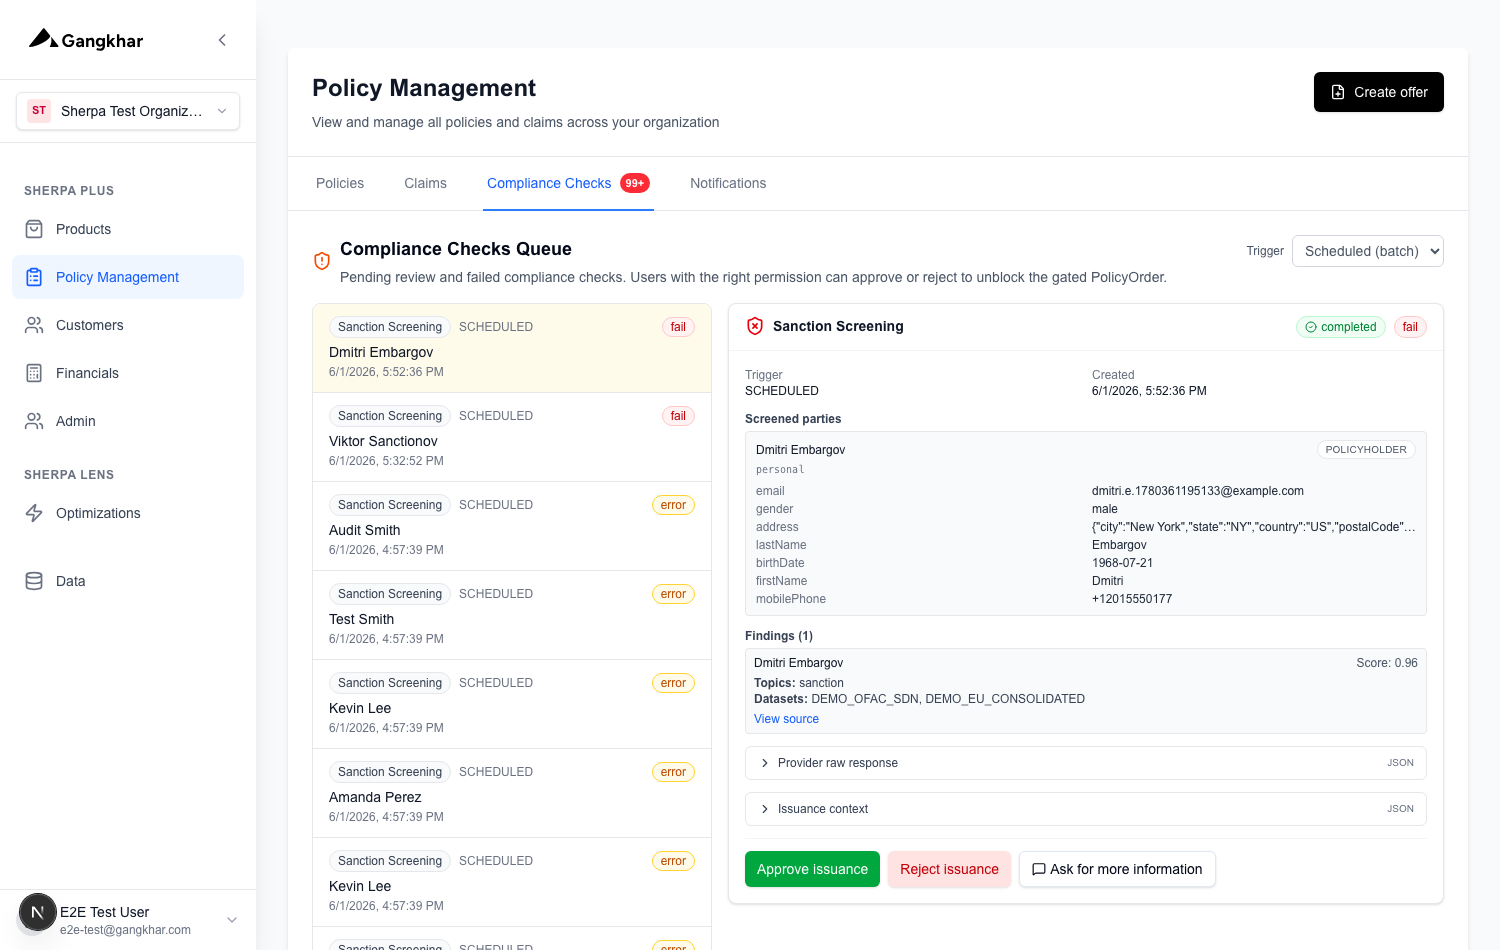This screenshot has width=1500, height=950.
Task: Expand Issuance context
Action: pos(1086,809)
